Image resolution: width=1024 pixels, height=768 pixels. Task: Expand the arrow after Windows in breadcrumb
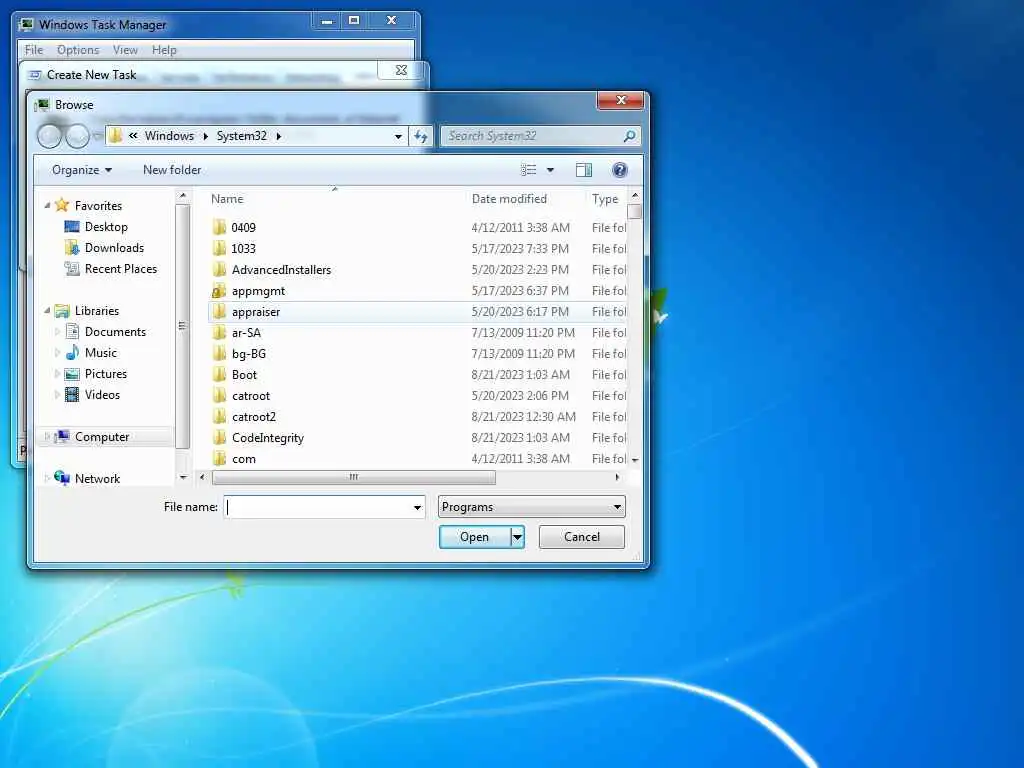pos(205,136)
